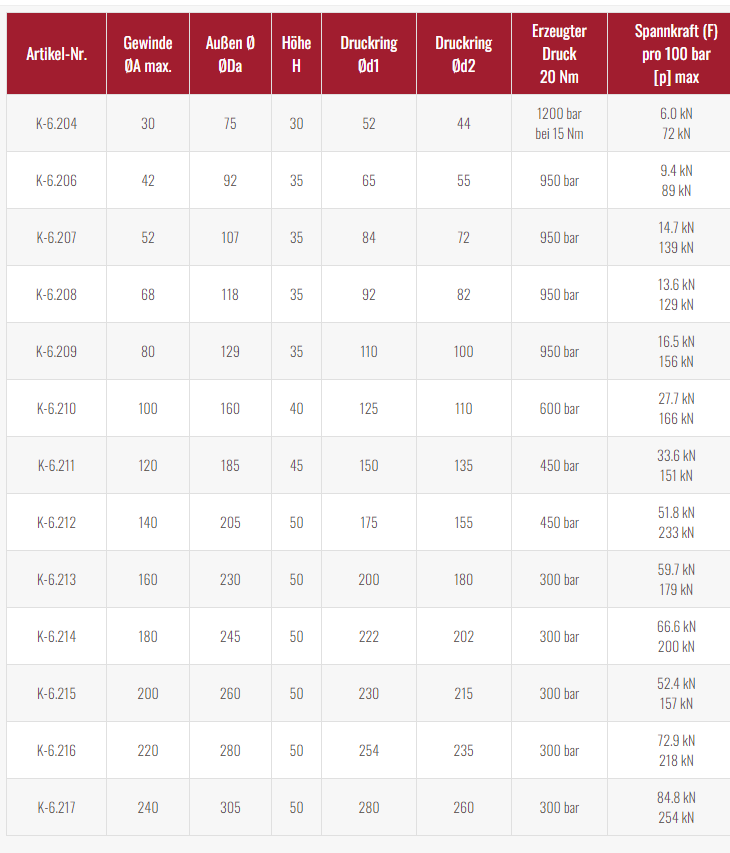
Task: Select the Höhe H column header
Action: point(296,54)
